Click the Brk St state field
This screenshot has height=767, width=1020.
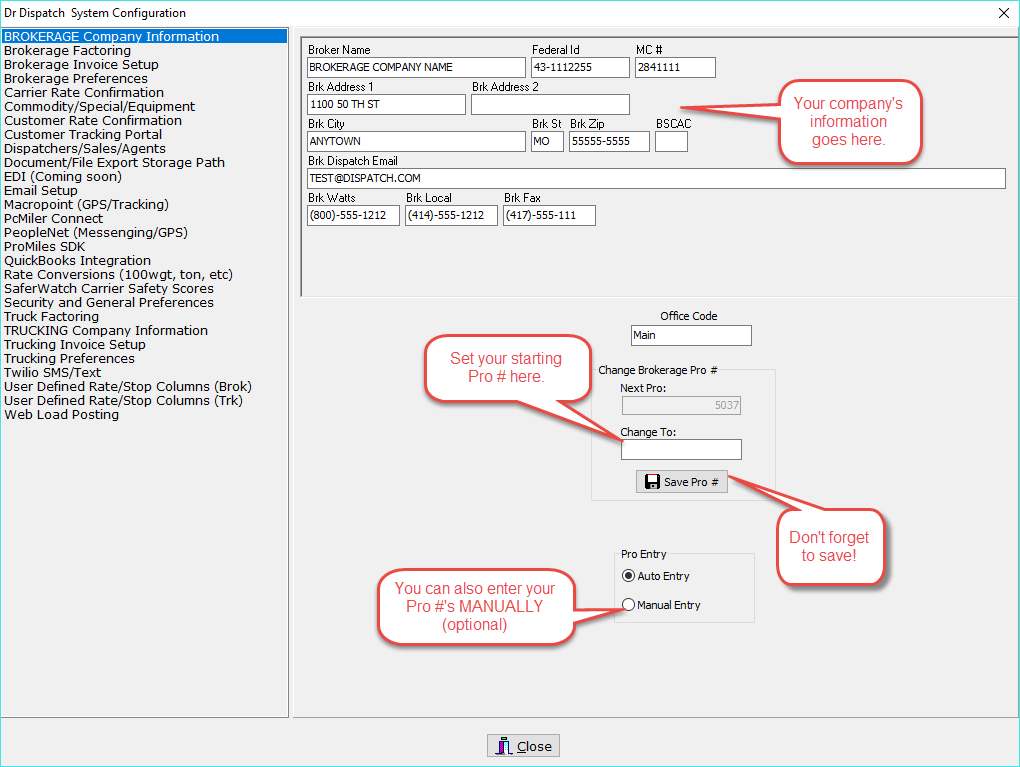[x=547, y=141]
